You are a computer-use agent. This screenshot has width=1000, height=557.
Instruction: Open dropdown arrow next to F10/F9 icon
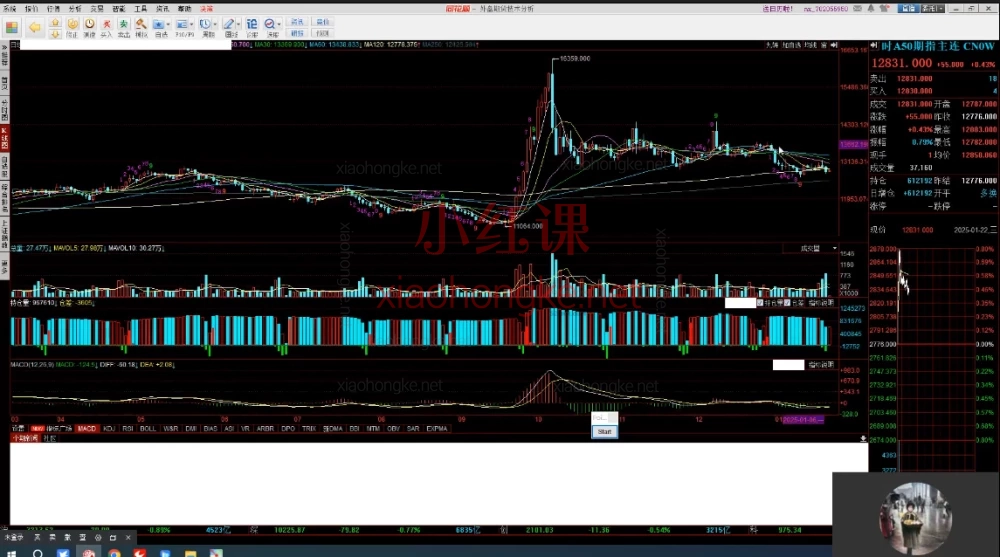(191, 24)
